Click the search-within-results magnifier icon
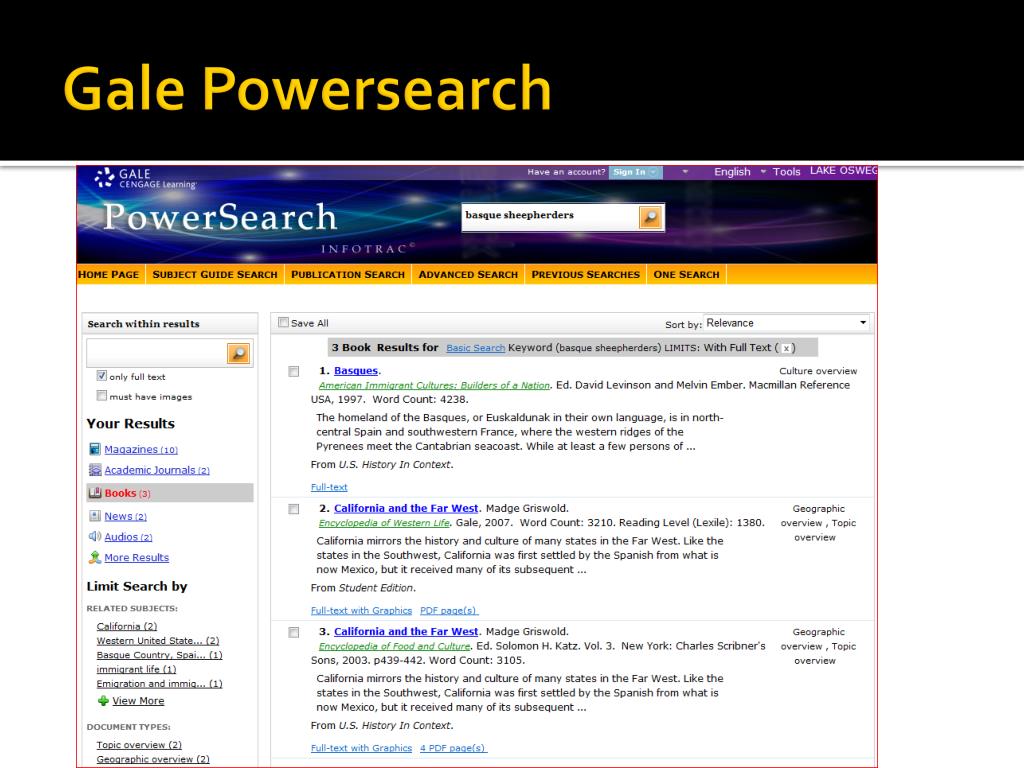 tap(238, 353)
